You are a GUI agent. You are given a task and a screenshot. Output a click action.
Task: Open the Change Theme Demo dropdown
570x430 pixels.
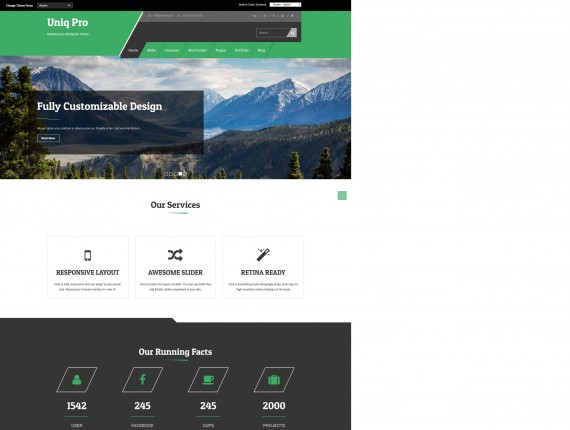click(55, 5)
